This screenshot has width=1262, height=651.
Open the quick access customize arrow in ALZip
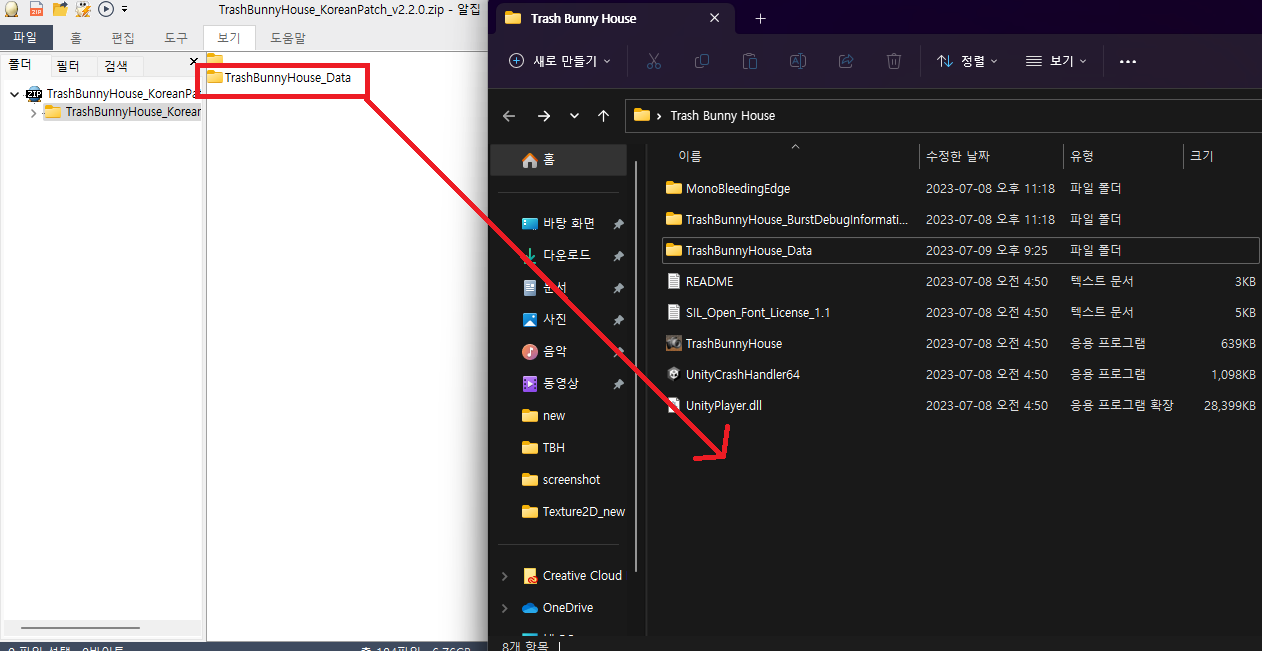tap(124, 9)
